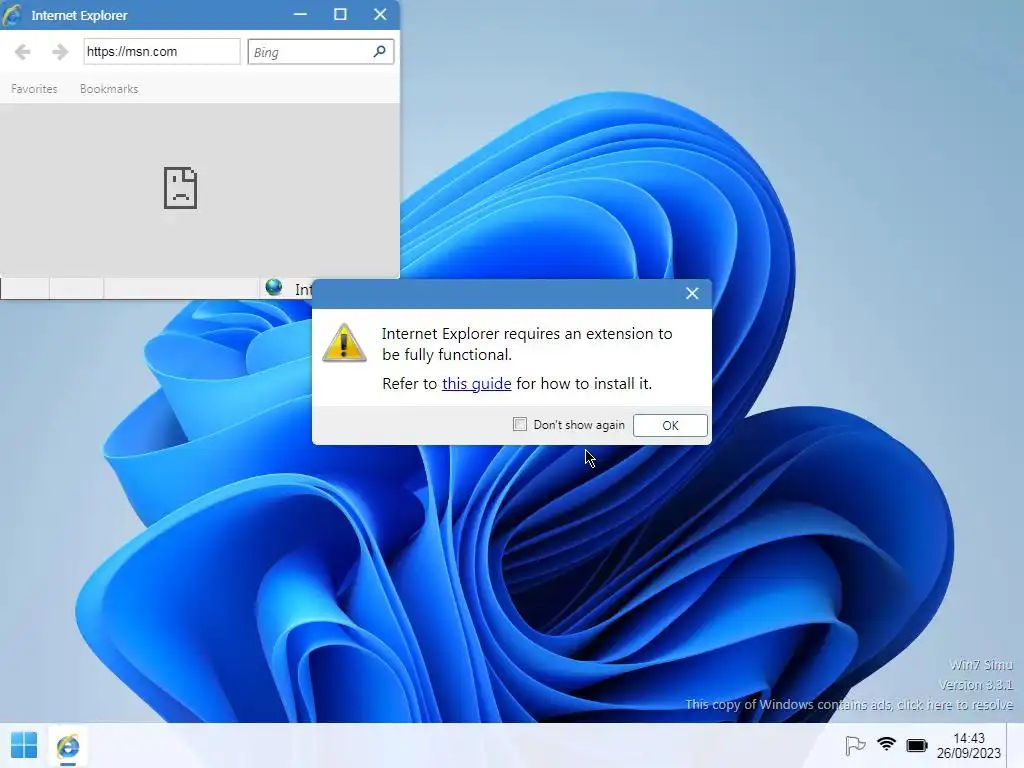Screen dimensions: 1024x768
Task: Click the Show desktop strip right of the clock
Action: [x=1015, y=745]
